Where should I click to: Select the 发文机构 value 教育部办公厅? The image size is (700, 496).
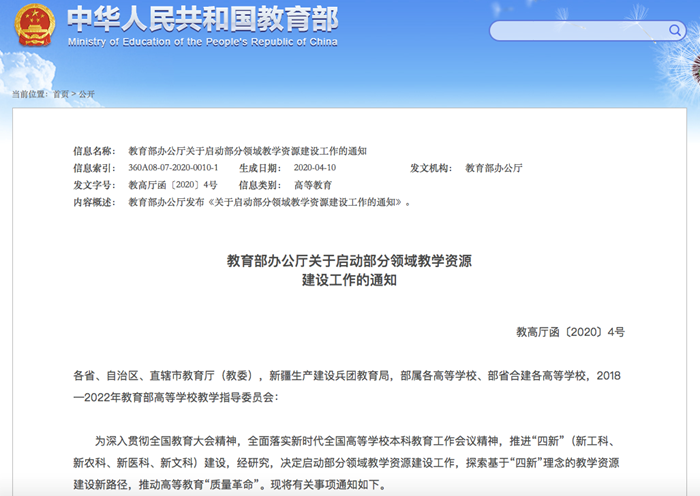(x=494, y=168)
